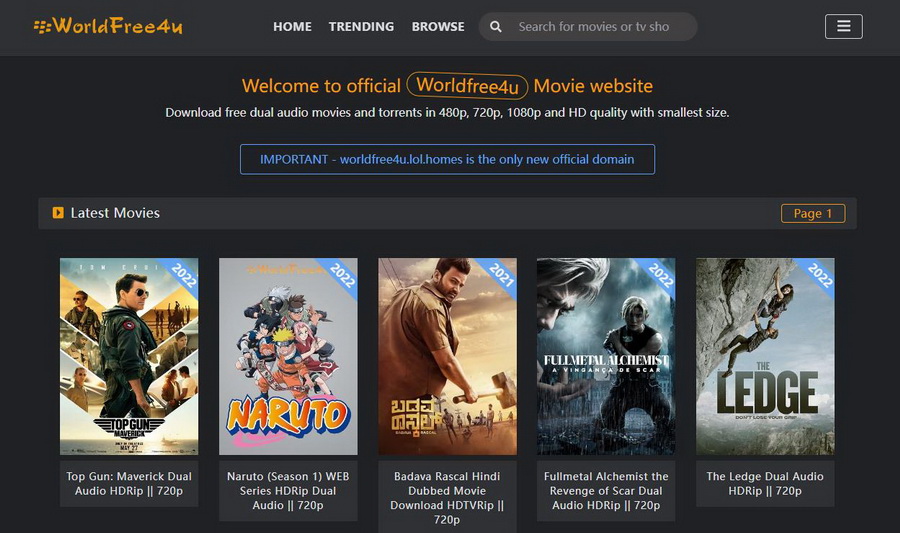900x533 pixels.
Task: Click 'Naruto (Season 1) WEB Series' title
Action: [288, 491]
